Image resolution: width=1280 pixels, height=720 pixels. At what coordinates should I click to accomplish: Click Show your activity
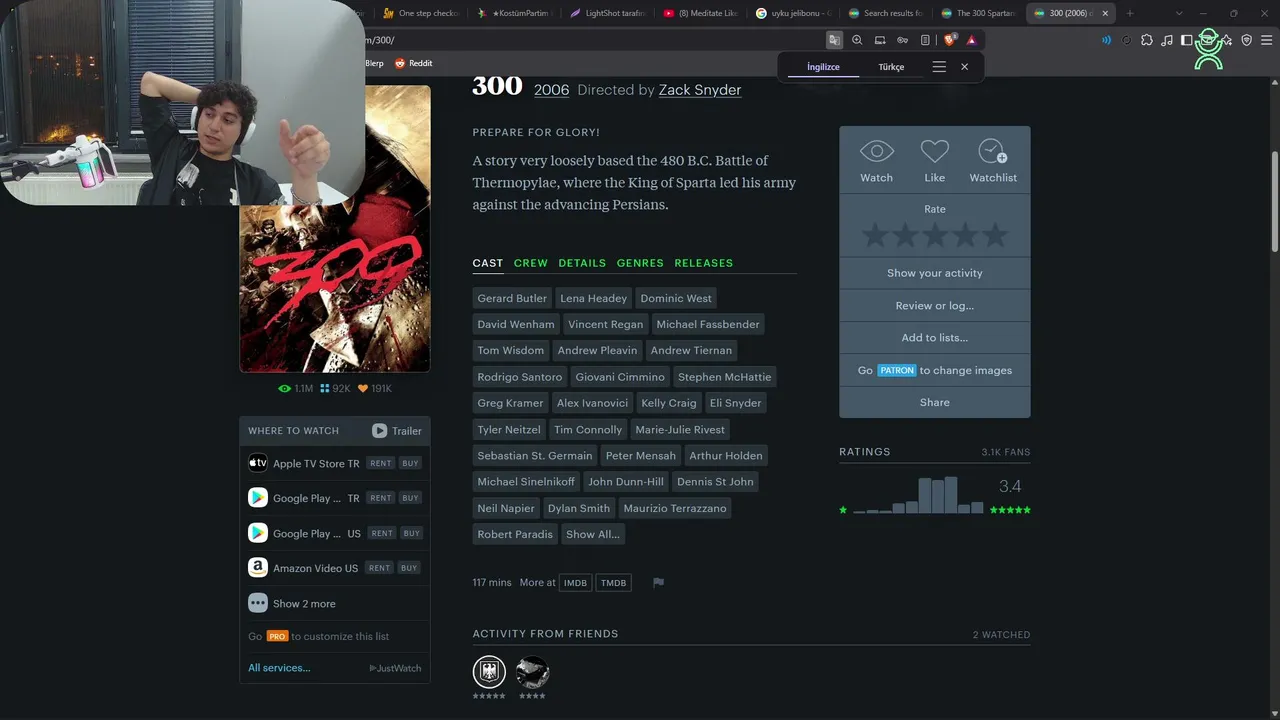click(935, 273)
